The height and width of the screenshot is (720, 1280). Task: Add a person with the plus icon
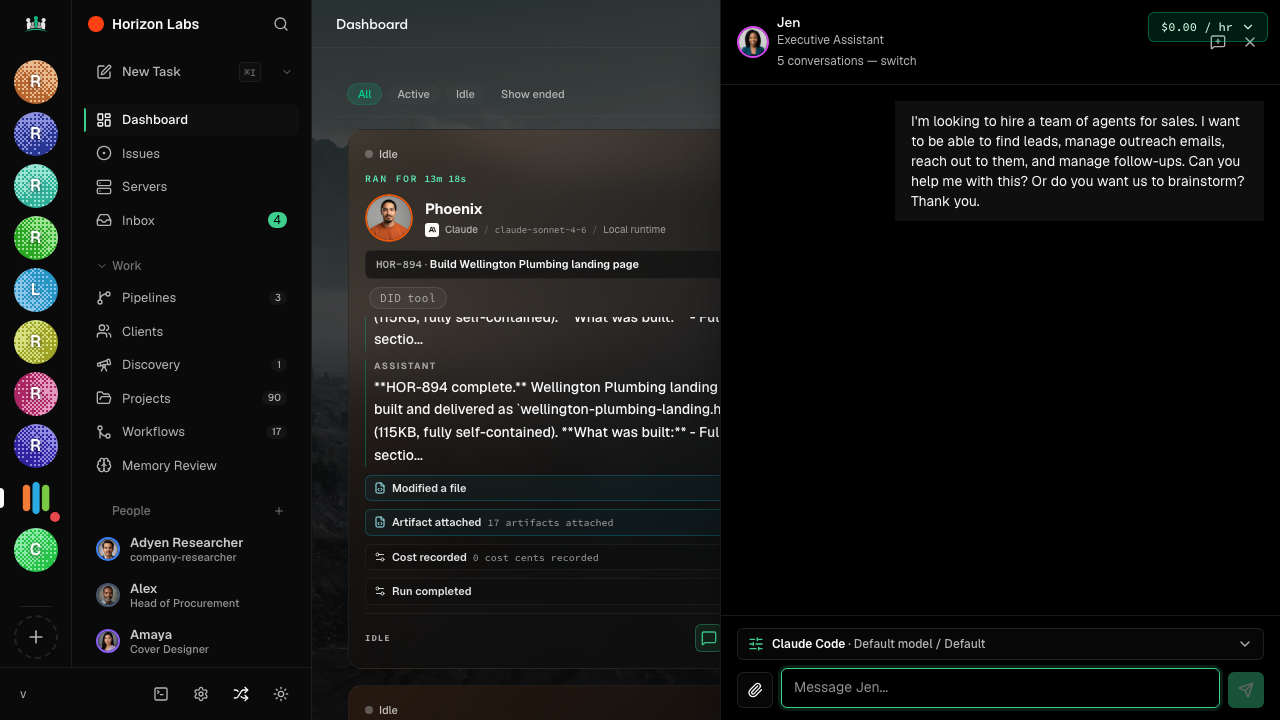(x=279, y=511)
